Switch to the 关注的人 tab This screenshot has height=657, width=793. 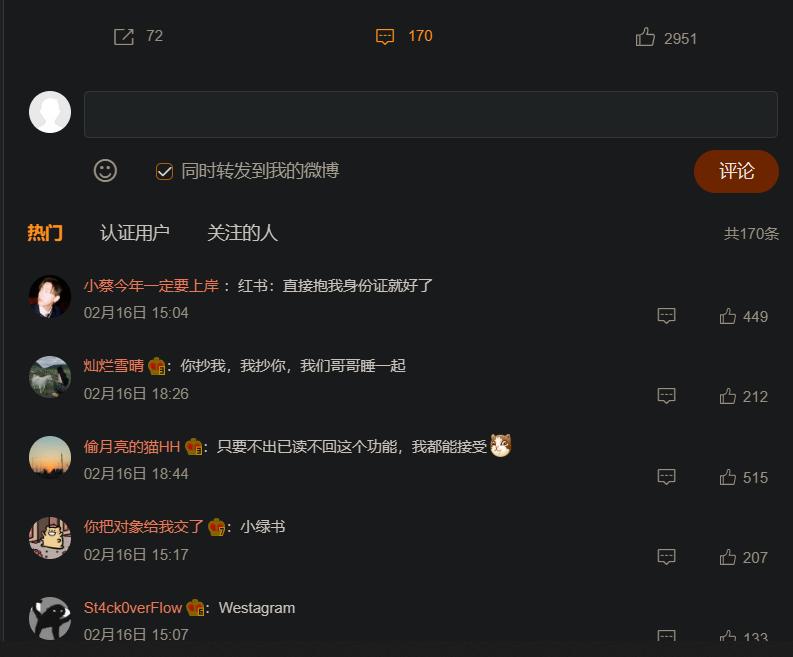tap(242, 233)
